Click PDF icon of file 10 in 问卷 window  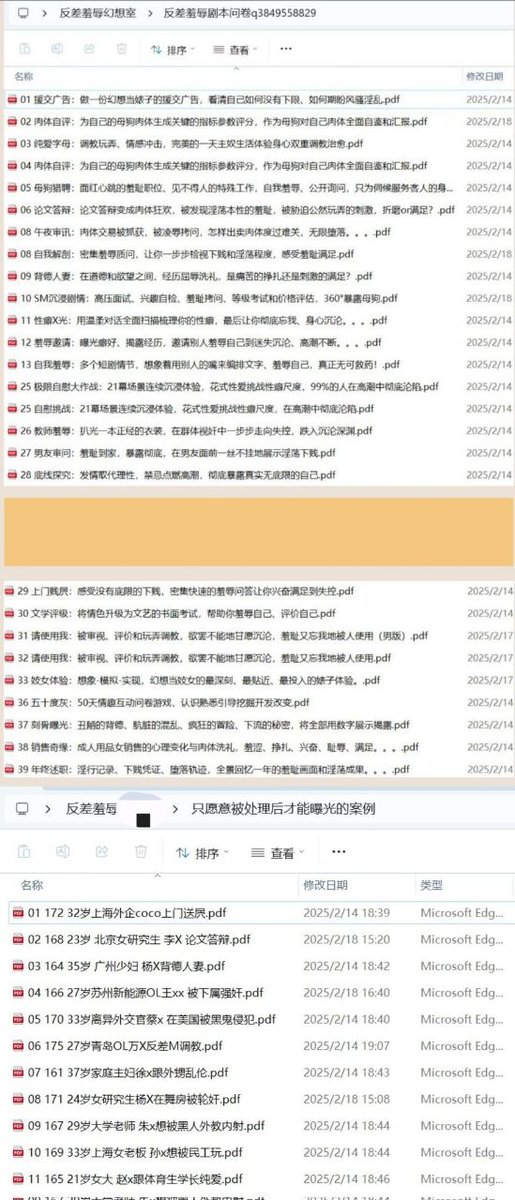pyautogui.click(x=12, y=298)
